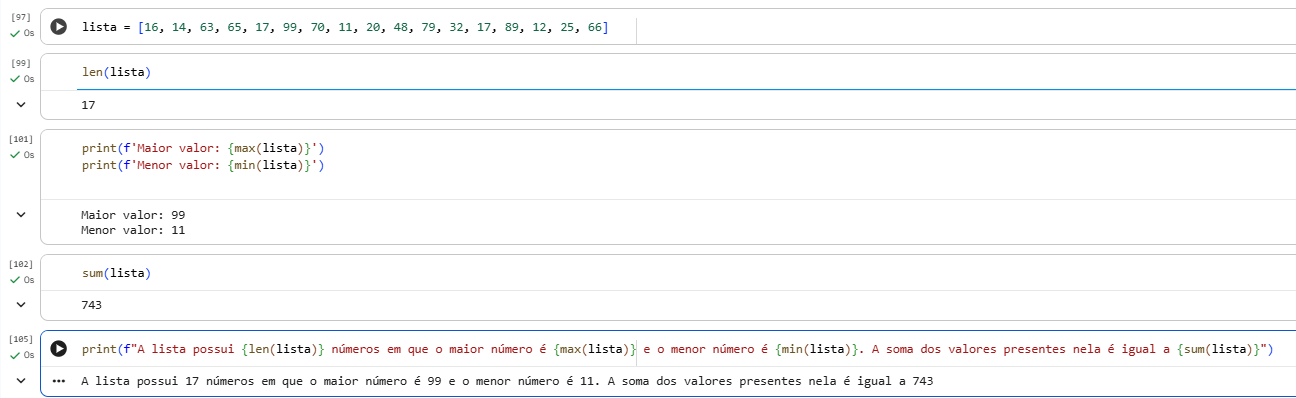Collapse the output showing 17
The image size is (1296, 398).
coord(21,104)
